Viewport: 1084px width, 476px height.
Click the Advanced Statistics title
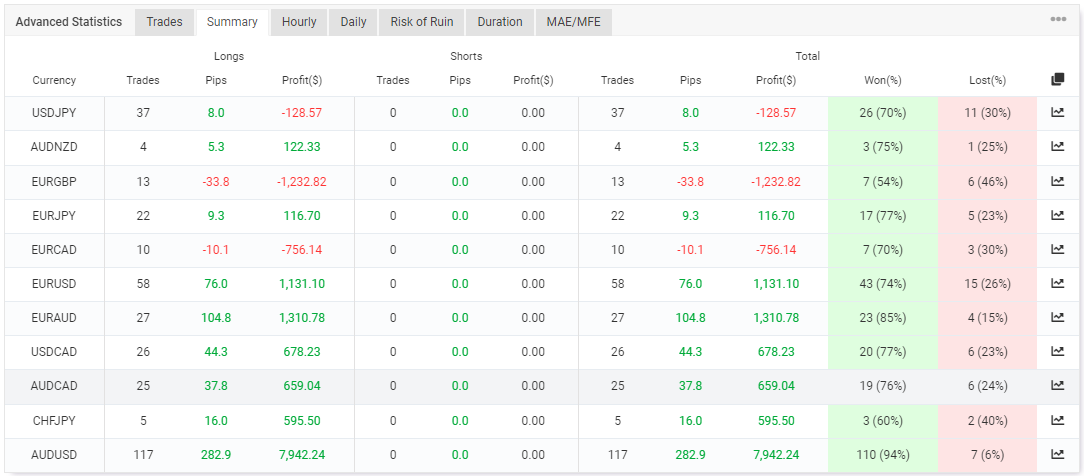point(68,22)
